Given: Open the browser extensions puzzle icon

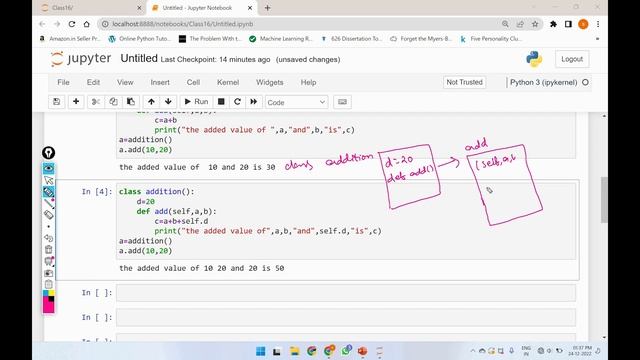Looking at the screenshot, I should point(553,24).
